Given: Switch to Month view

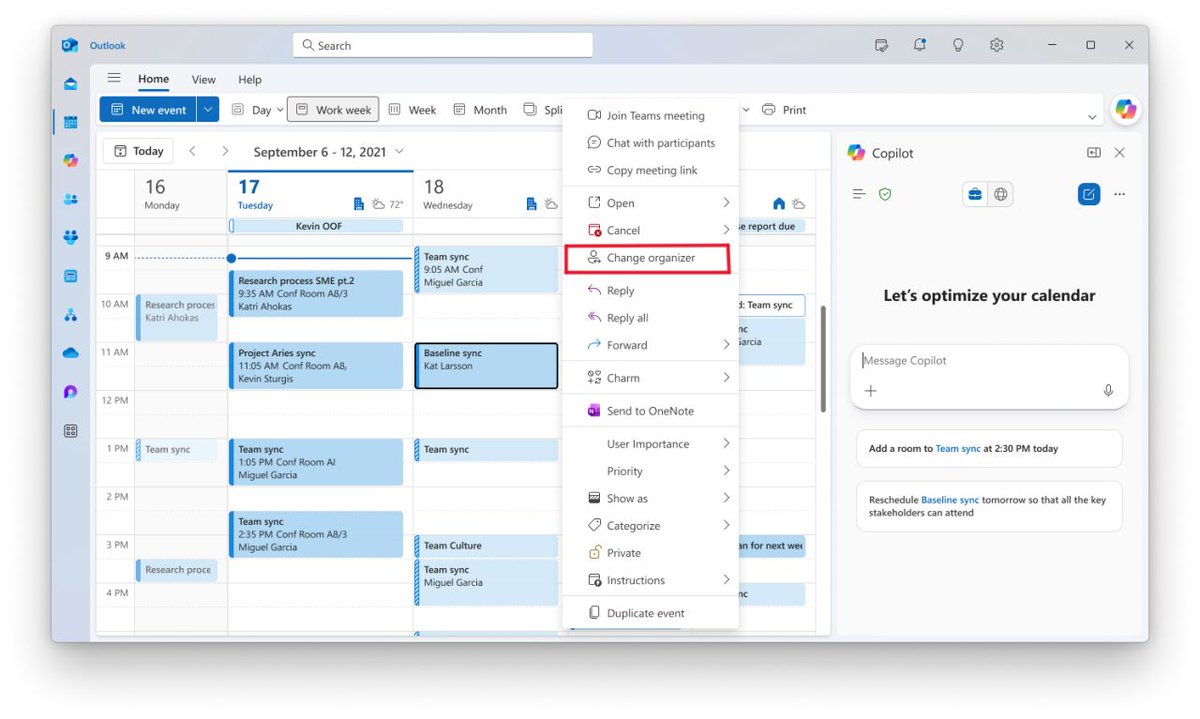Looking at the screenshot, I should pyautogui.click(x=480, y=110).
